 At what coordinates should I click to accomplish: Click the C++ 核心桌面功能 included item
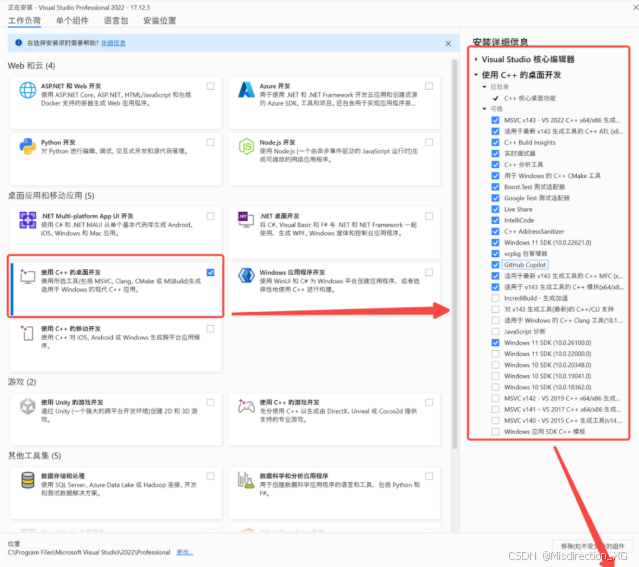tap(530, 98)
